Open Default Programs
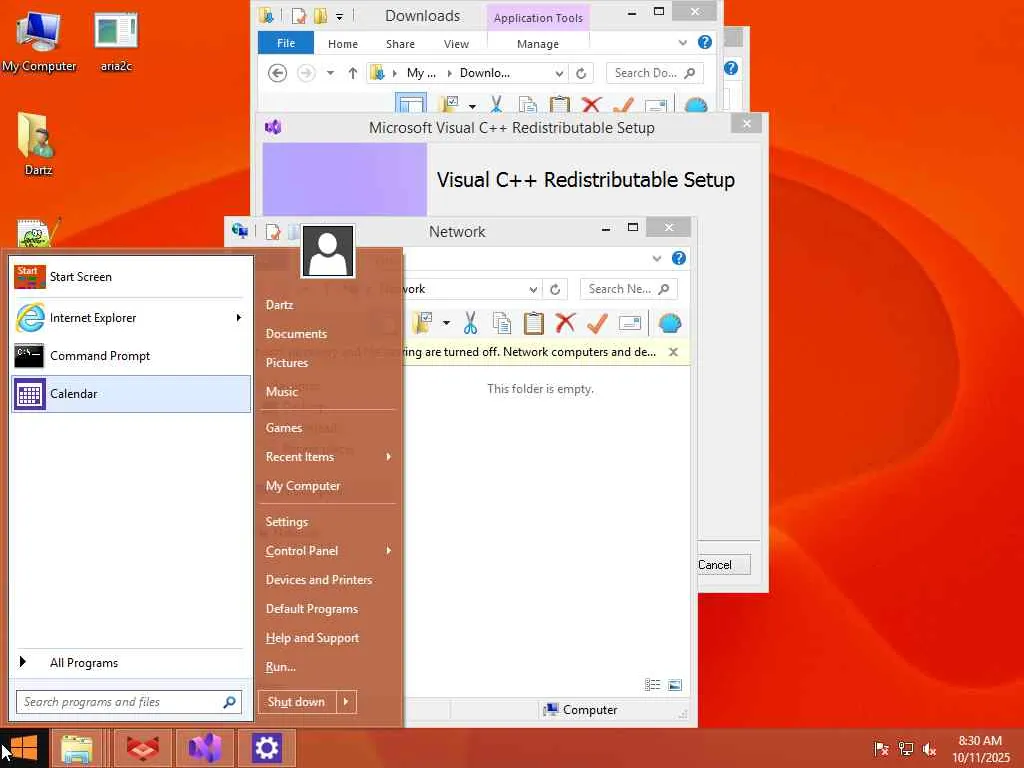1024x768 pixels. pos(312,609)
